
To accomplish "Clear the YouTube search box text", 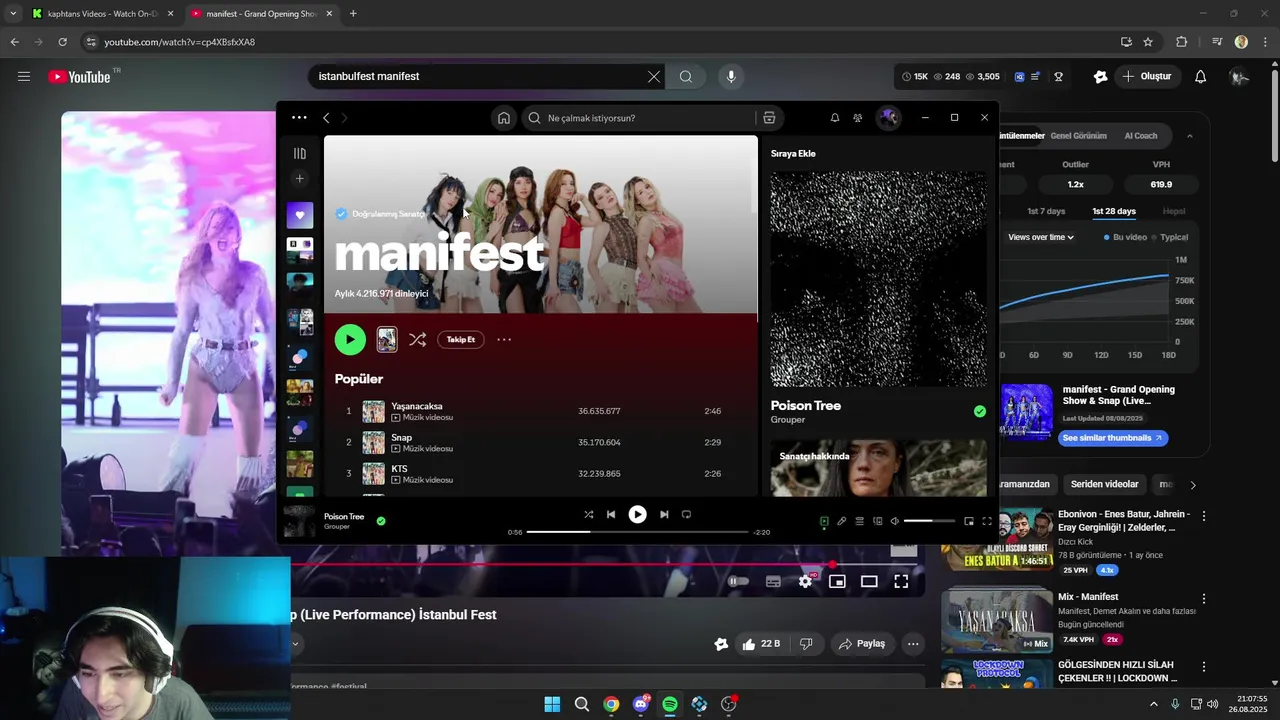I will point(654,76).
